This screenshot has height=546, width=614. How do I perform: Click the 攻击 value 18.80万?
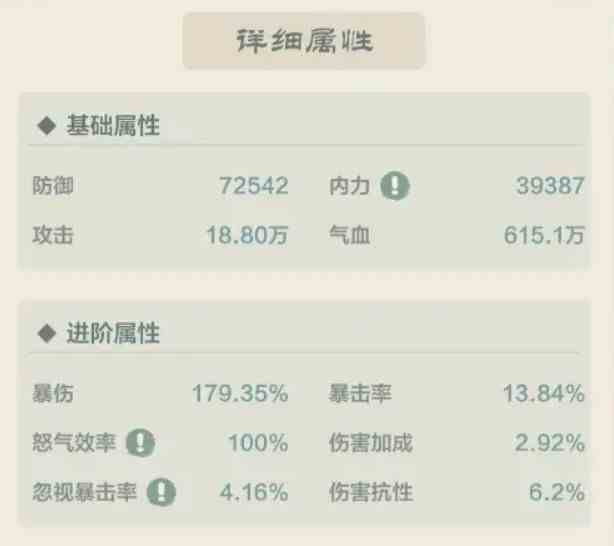(x=247, y=235)
